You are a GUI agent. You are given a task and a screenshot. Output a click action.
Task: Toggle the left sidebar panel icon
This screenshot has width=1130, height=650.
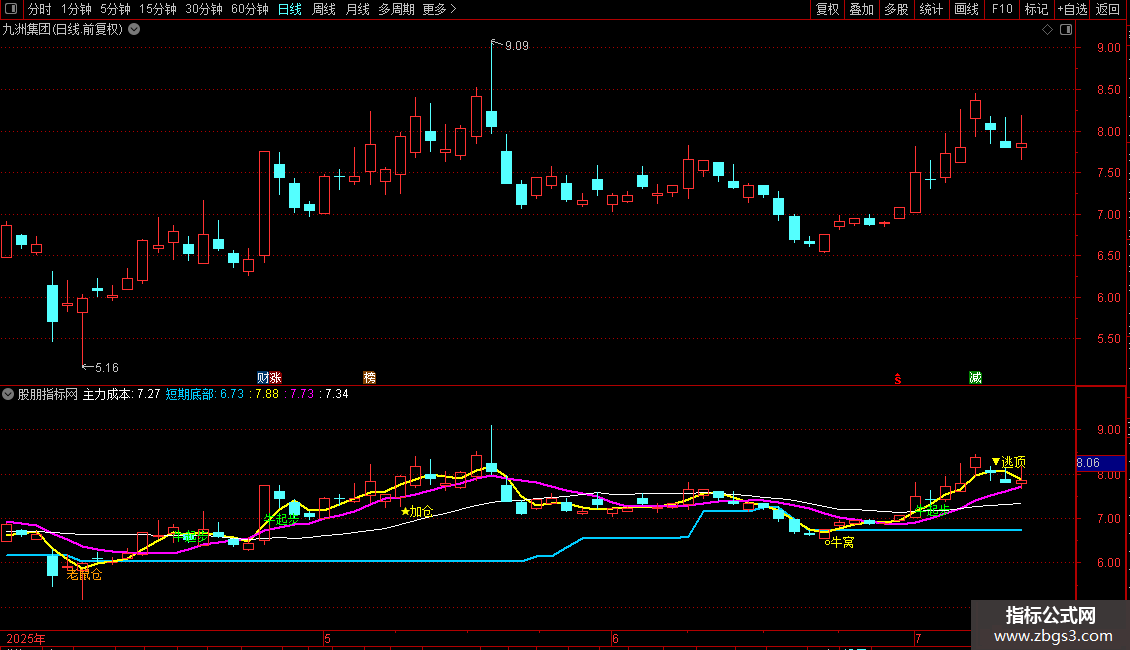(11, 9)
